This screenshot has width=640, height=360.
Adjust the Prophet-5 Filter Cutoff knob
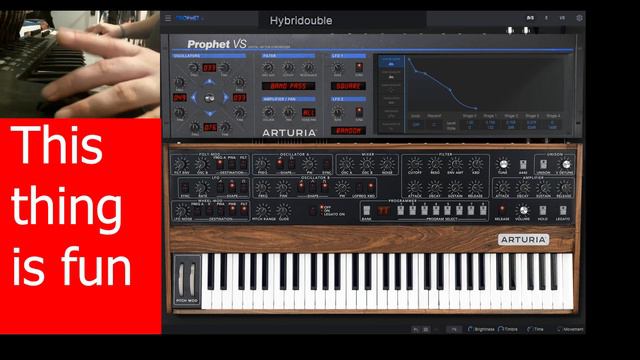415,164
